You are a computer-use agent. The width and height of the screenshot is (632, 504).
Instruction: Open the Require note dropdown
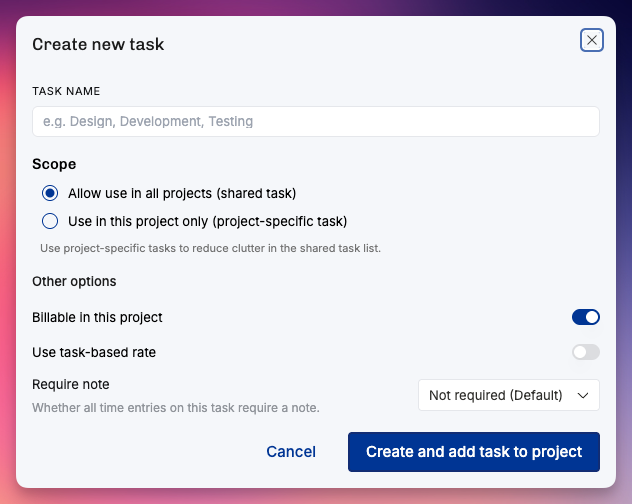[509, 395]
